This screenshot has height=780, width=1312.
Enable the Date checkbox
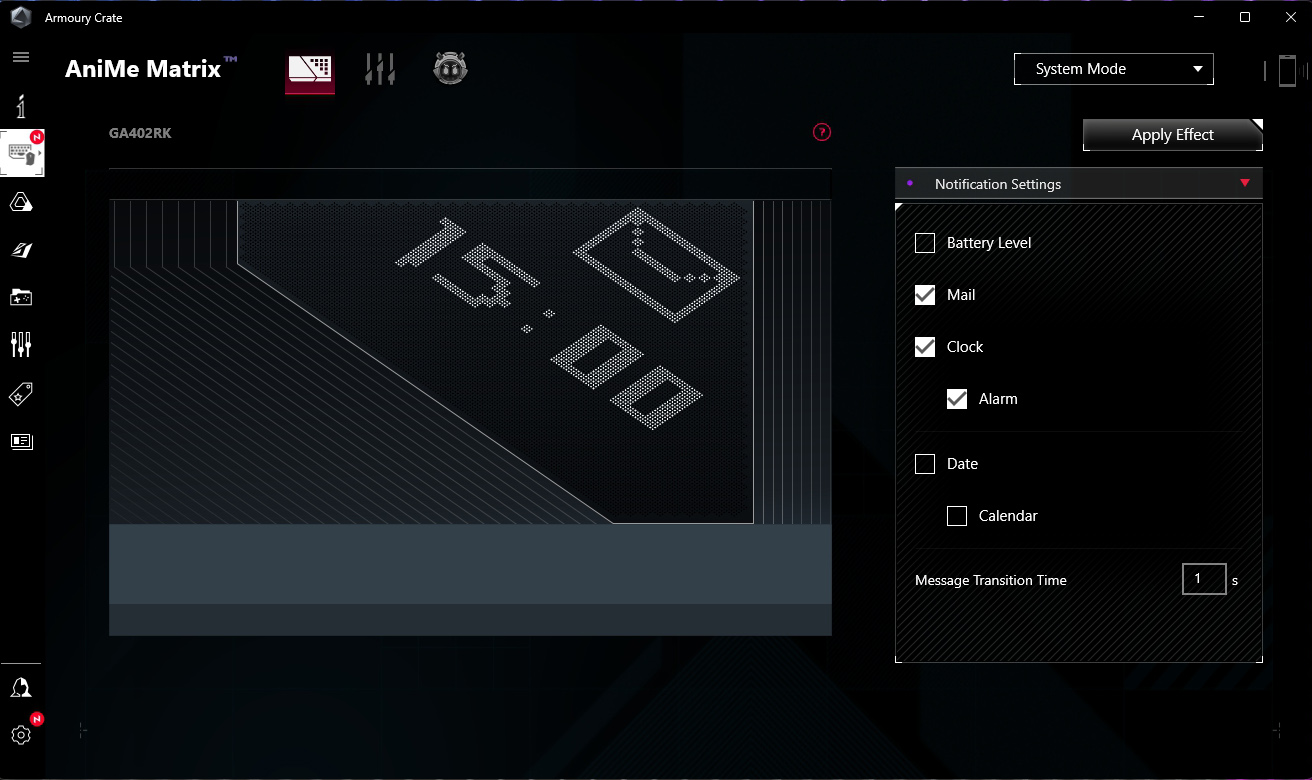pyautogui.click(x=925, y=464)
